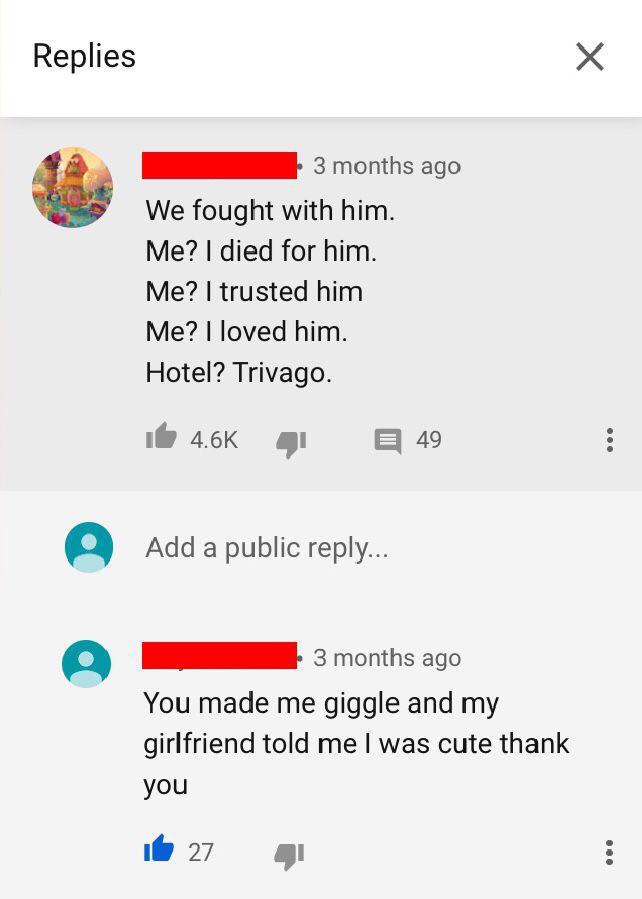Tap the redacted username of top comment
Screen dimensions: 642x899
pos(220,166)
